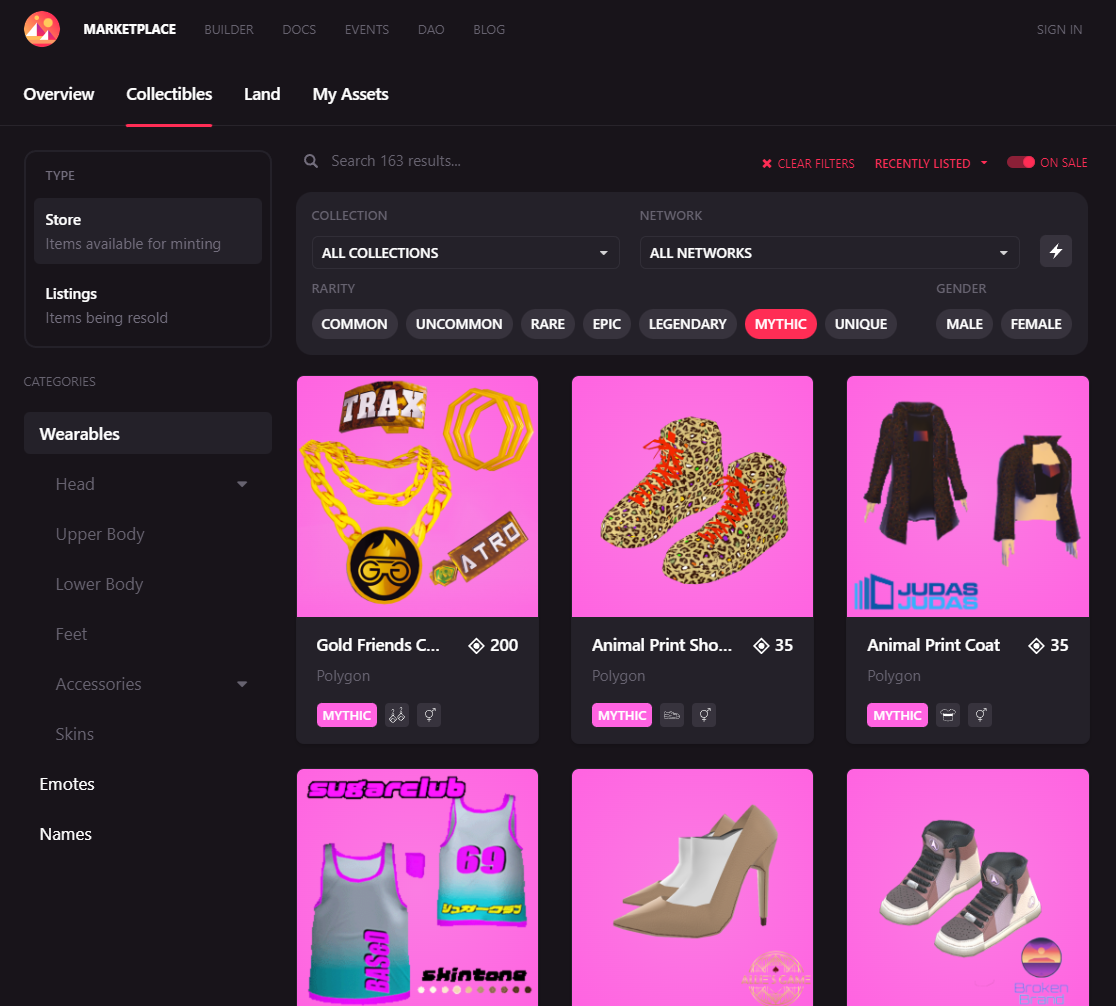Open the sugarclub tank top thumbnail
The image size is (1116, 1006).
click(417, 887)
